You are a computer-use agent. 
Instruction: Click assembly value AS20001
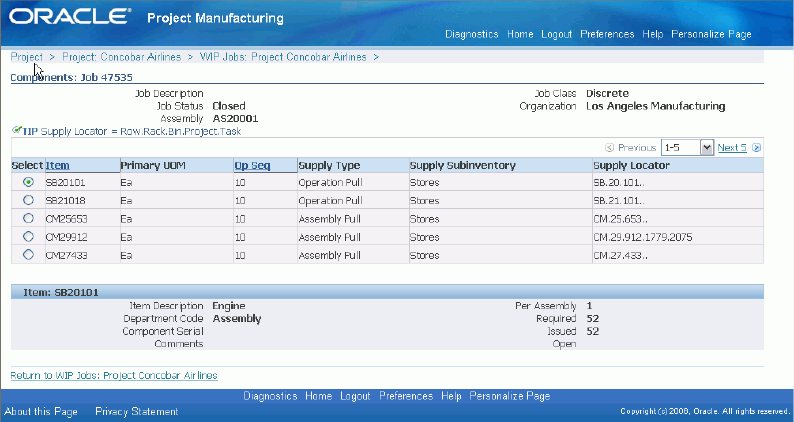[235, 119]
